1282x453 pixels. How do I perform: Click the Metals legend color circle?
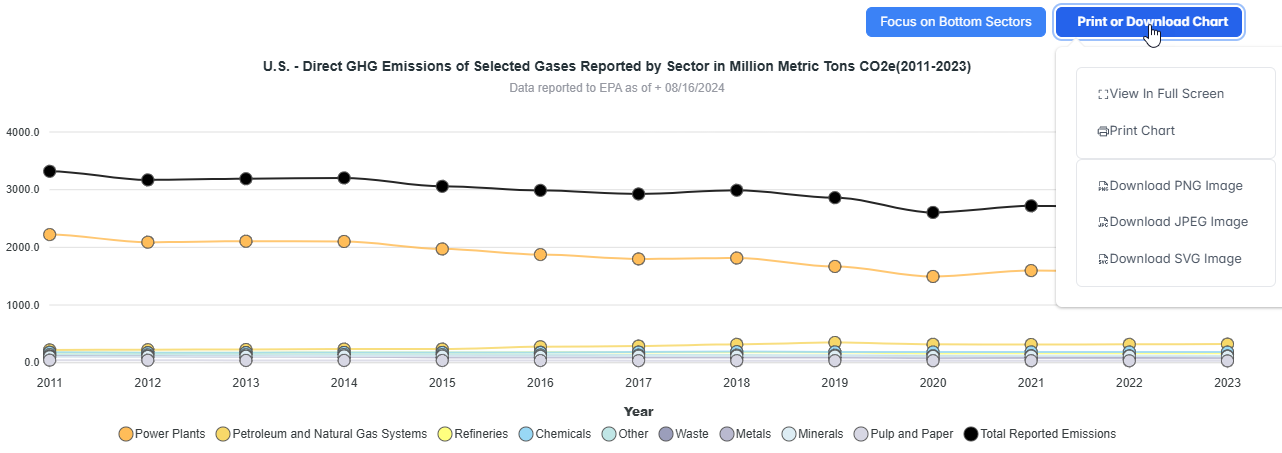(x=727, y=434)
